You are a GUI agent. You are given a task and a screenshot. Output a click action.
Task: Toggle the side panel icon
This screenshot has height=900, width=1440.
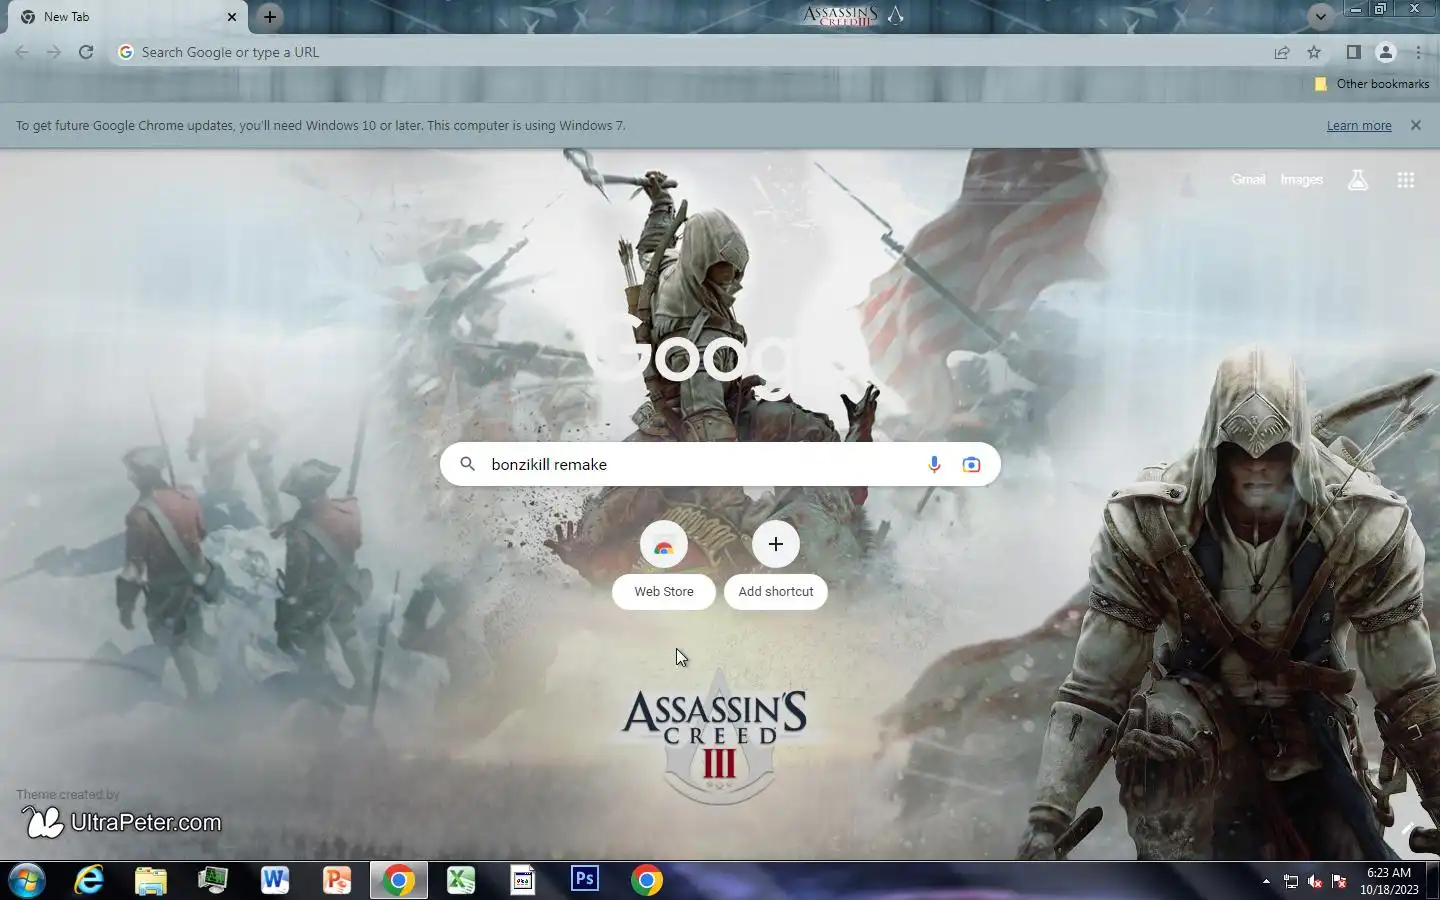(1353, 52)
